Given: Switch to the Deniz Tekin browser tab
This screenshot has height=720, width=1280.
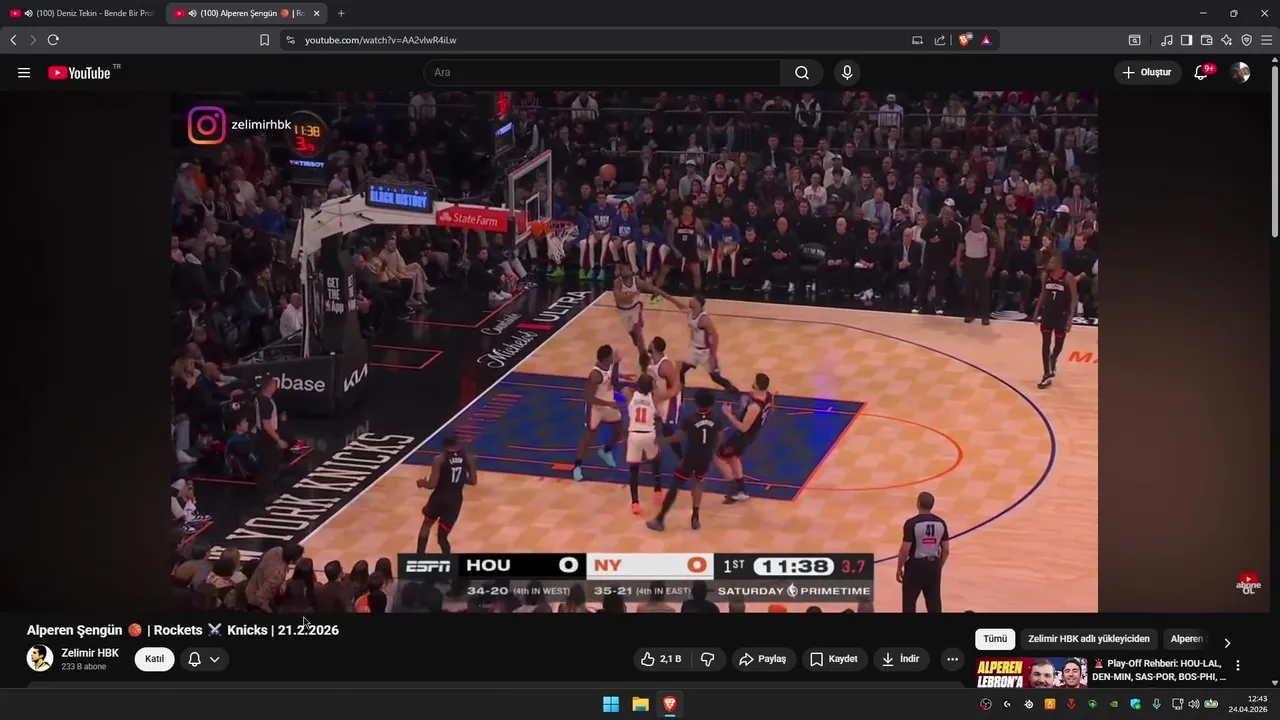Looking at the screenshot, I should point(82,13).
